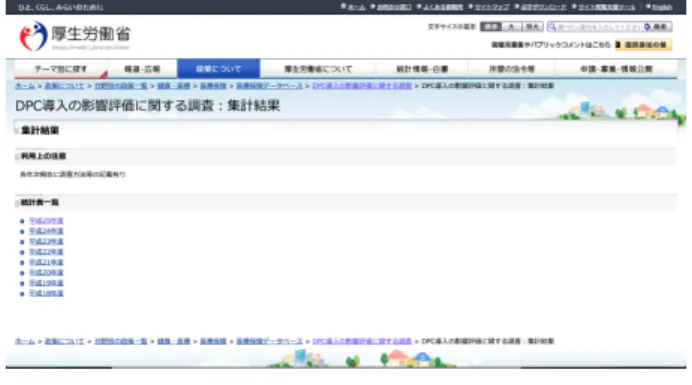Open the 平成25年度 statistics link

click(x=46, y=221)
